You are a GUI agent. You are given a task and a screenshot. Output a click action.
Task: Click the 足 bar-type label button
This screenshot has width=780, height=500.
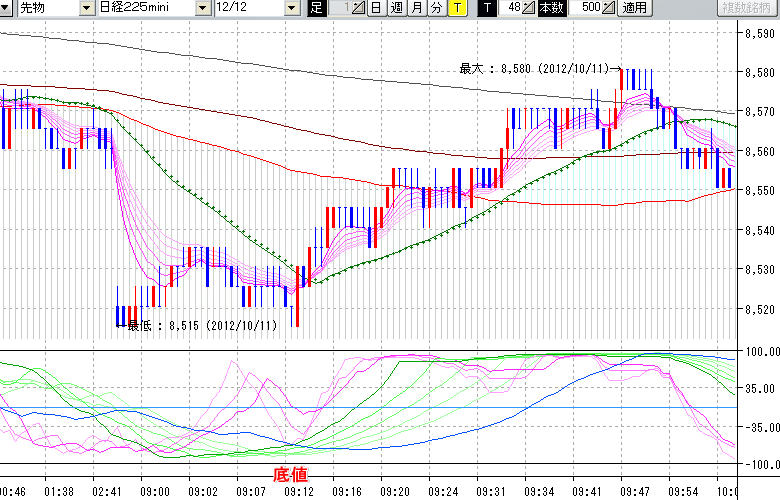click(316, 8)
